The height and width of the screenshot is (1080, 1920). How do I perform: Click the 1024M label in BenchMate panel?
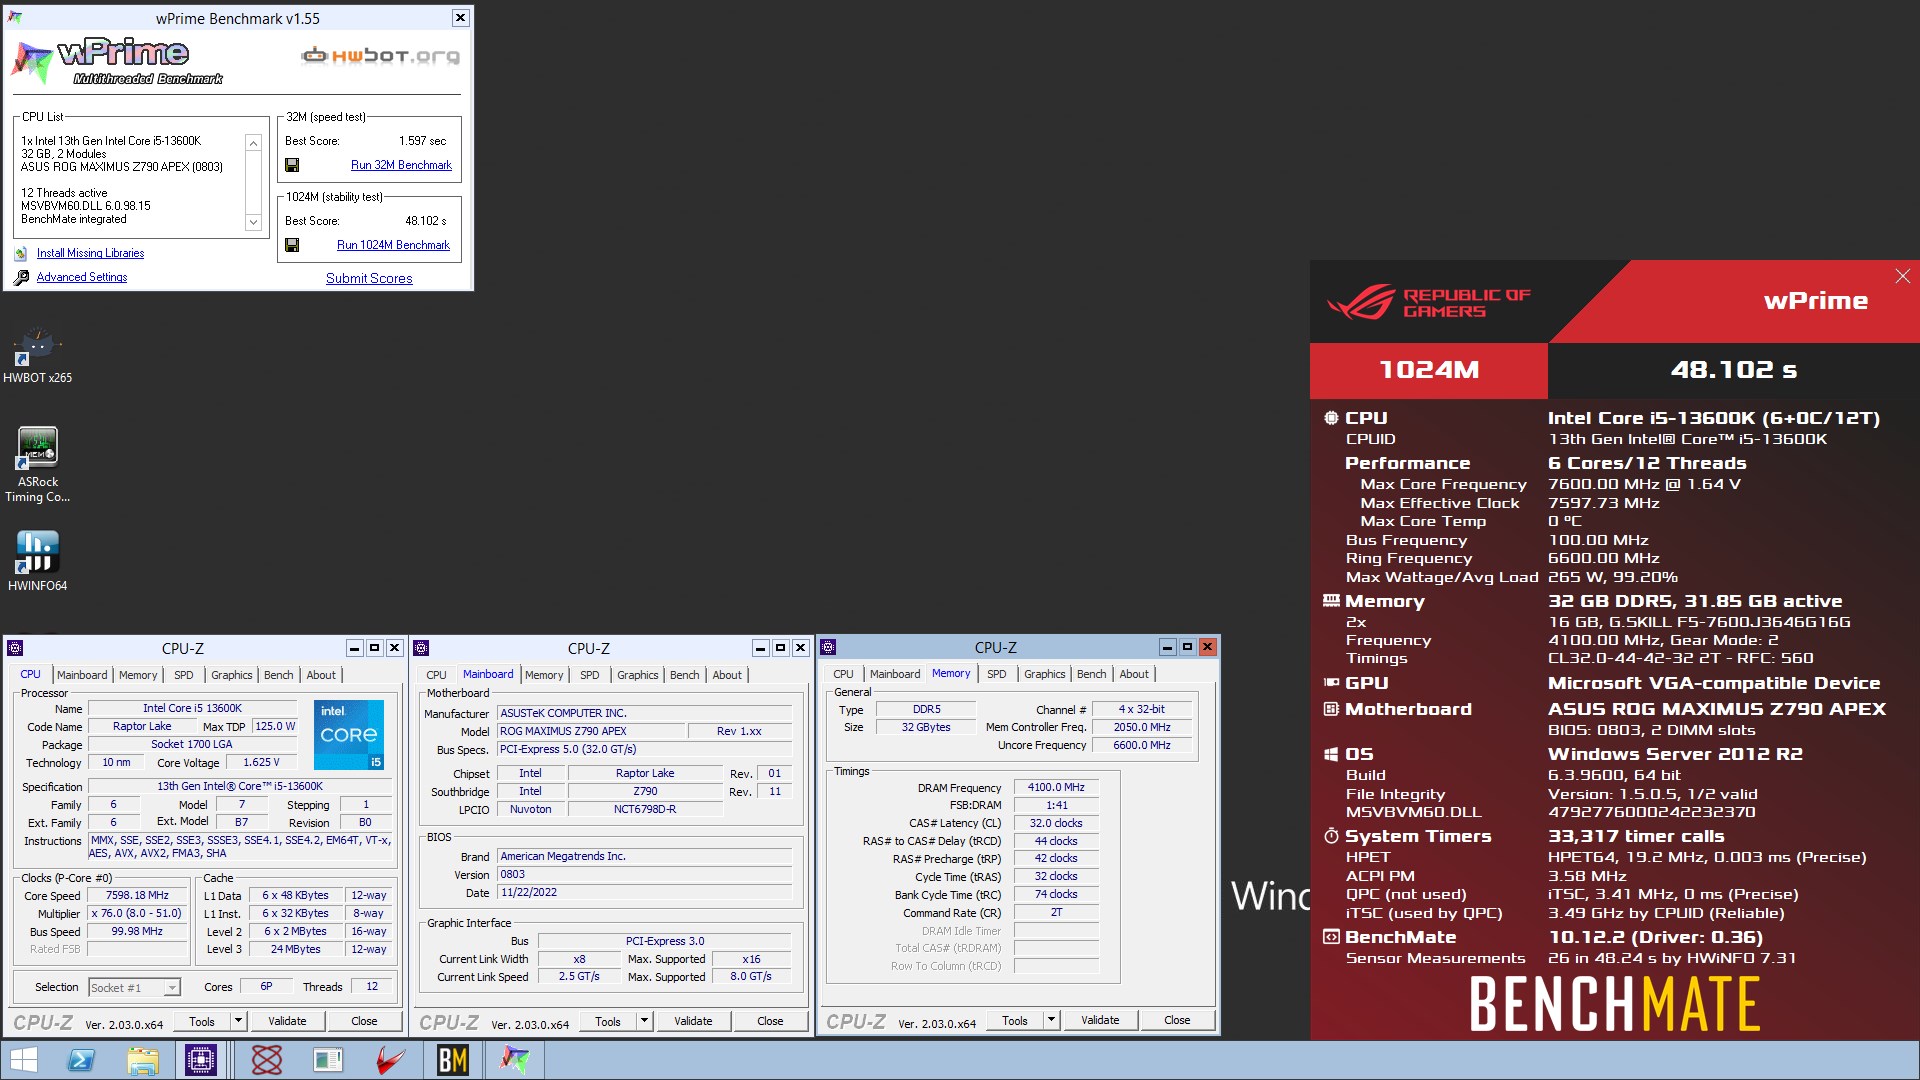point(1429,370)
